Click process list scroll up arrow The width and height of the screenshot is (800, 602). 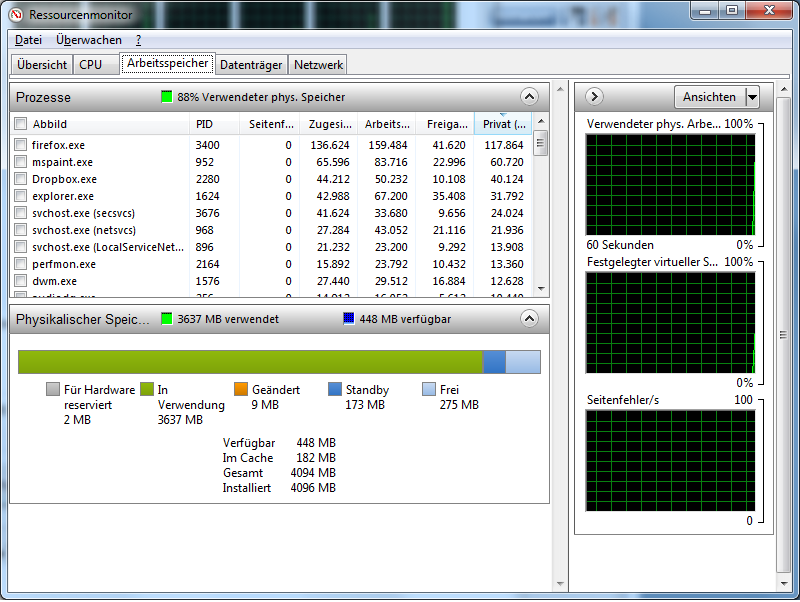[541, 121]
